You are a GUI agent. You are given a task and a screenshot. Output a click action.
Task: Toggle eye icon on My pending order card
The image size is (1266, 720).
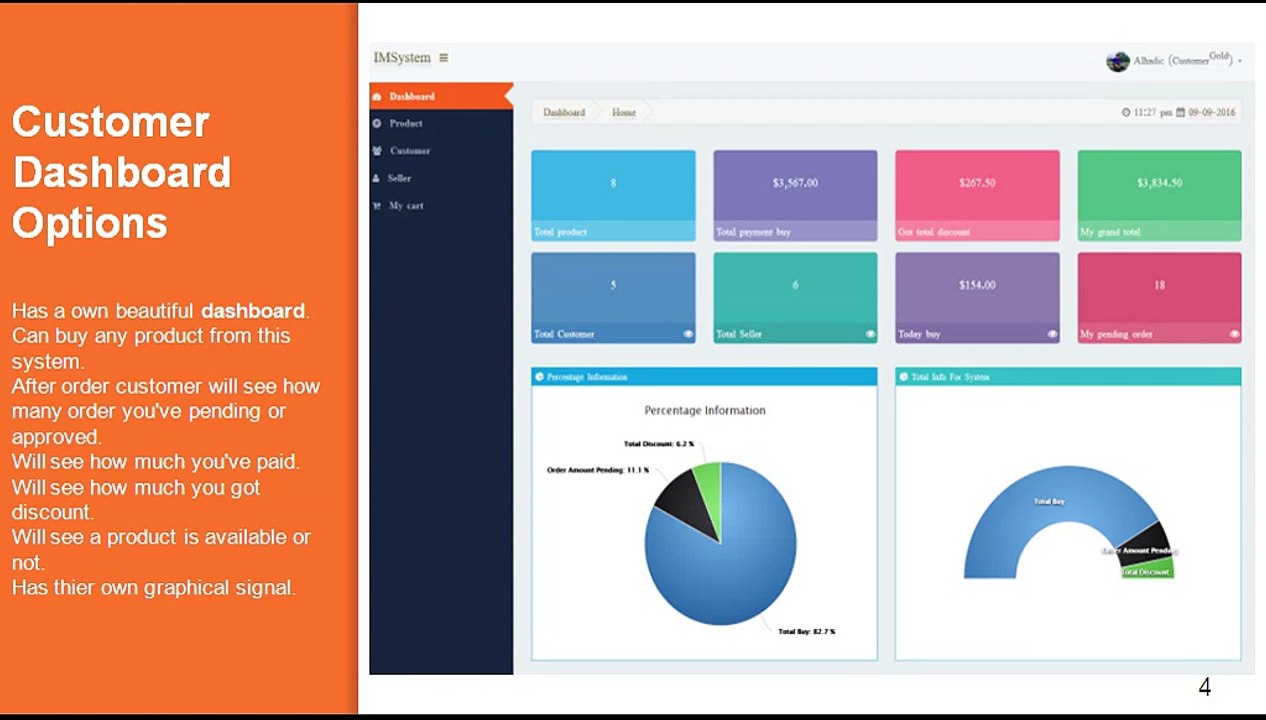pos(1234,334)
